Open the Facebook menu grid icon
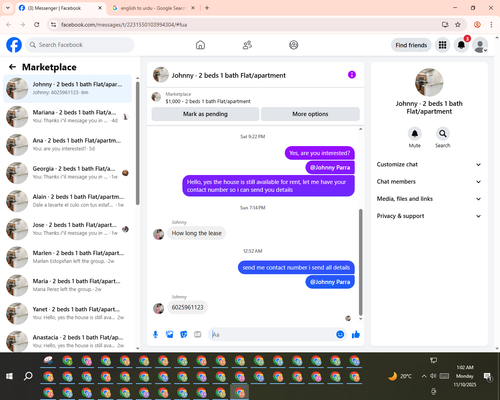The width and height of the screenshot is (500, 400). pyautogui.click(x=442, y=45)
